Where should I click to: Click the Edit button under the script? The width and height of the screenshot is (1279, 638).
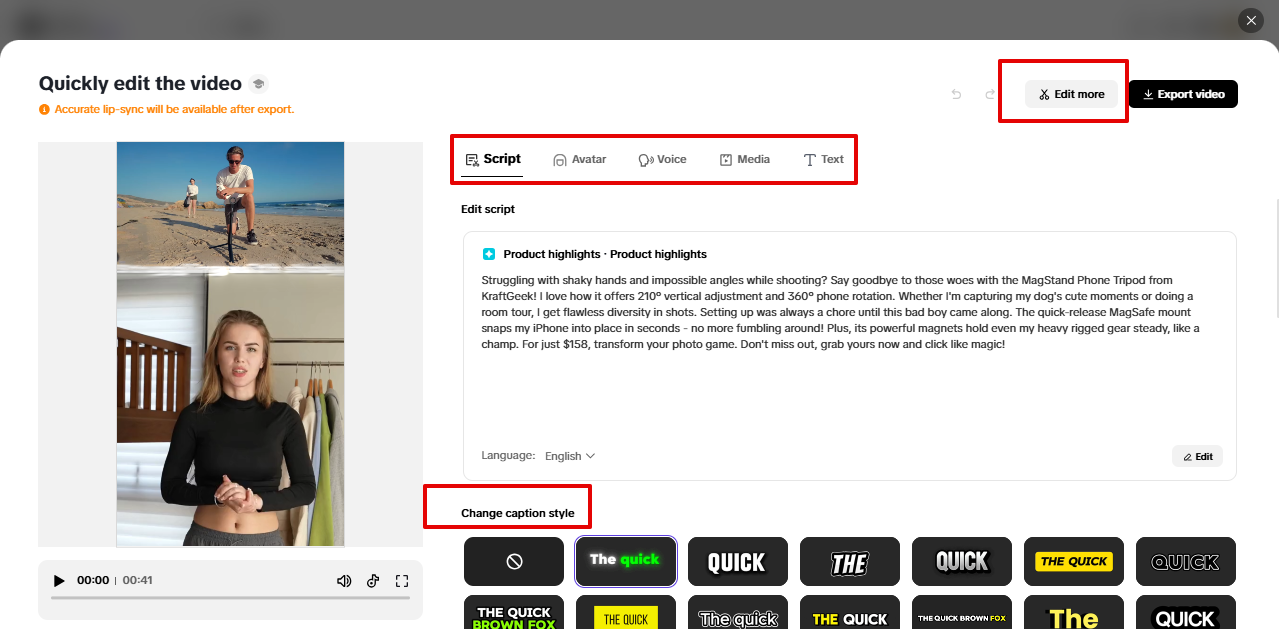[x=1197, y=456]
